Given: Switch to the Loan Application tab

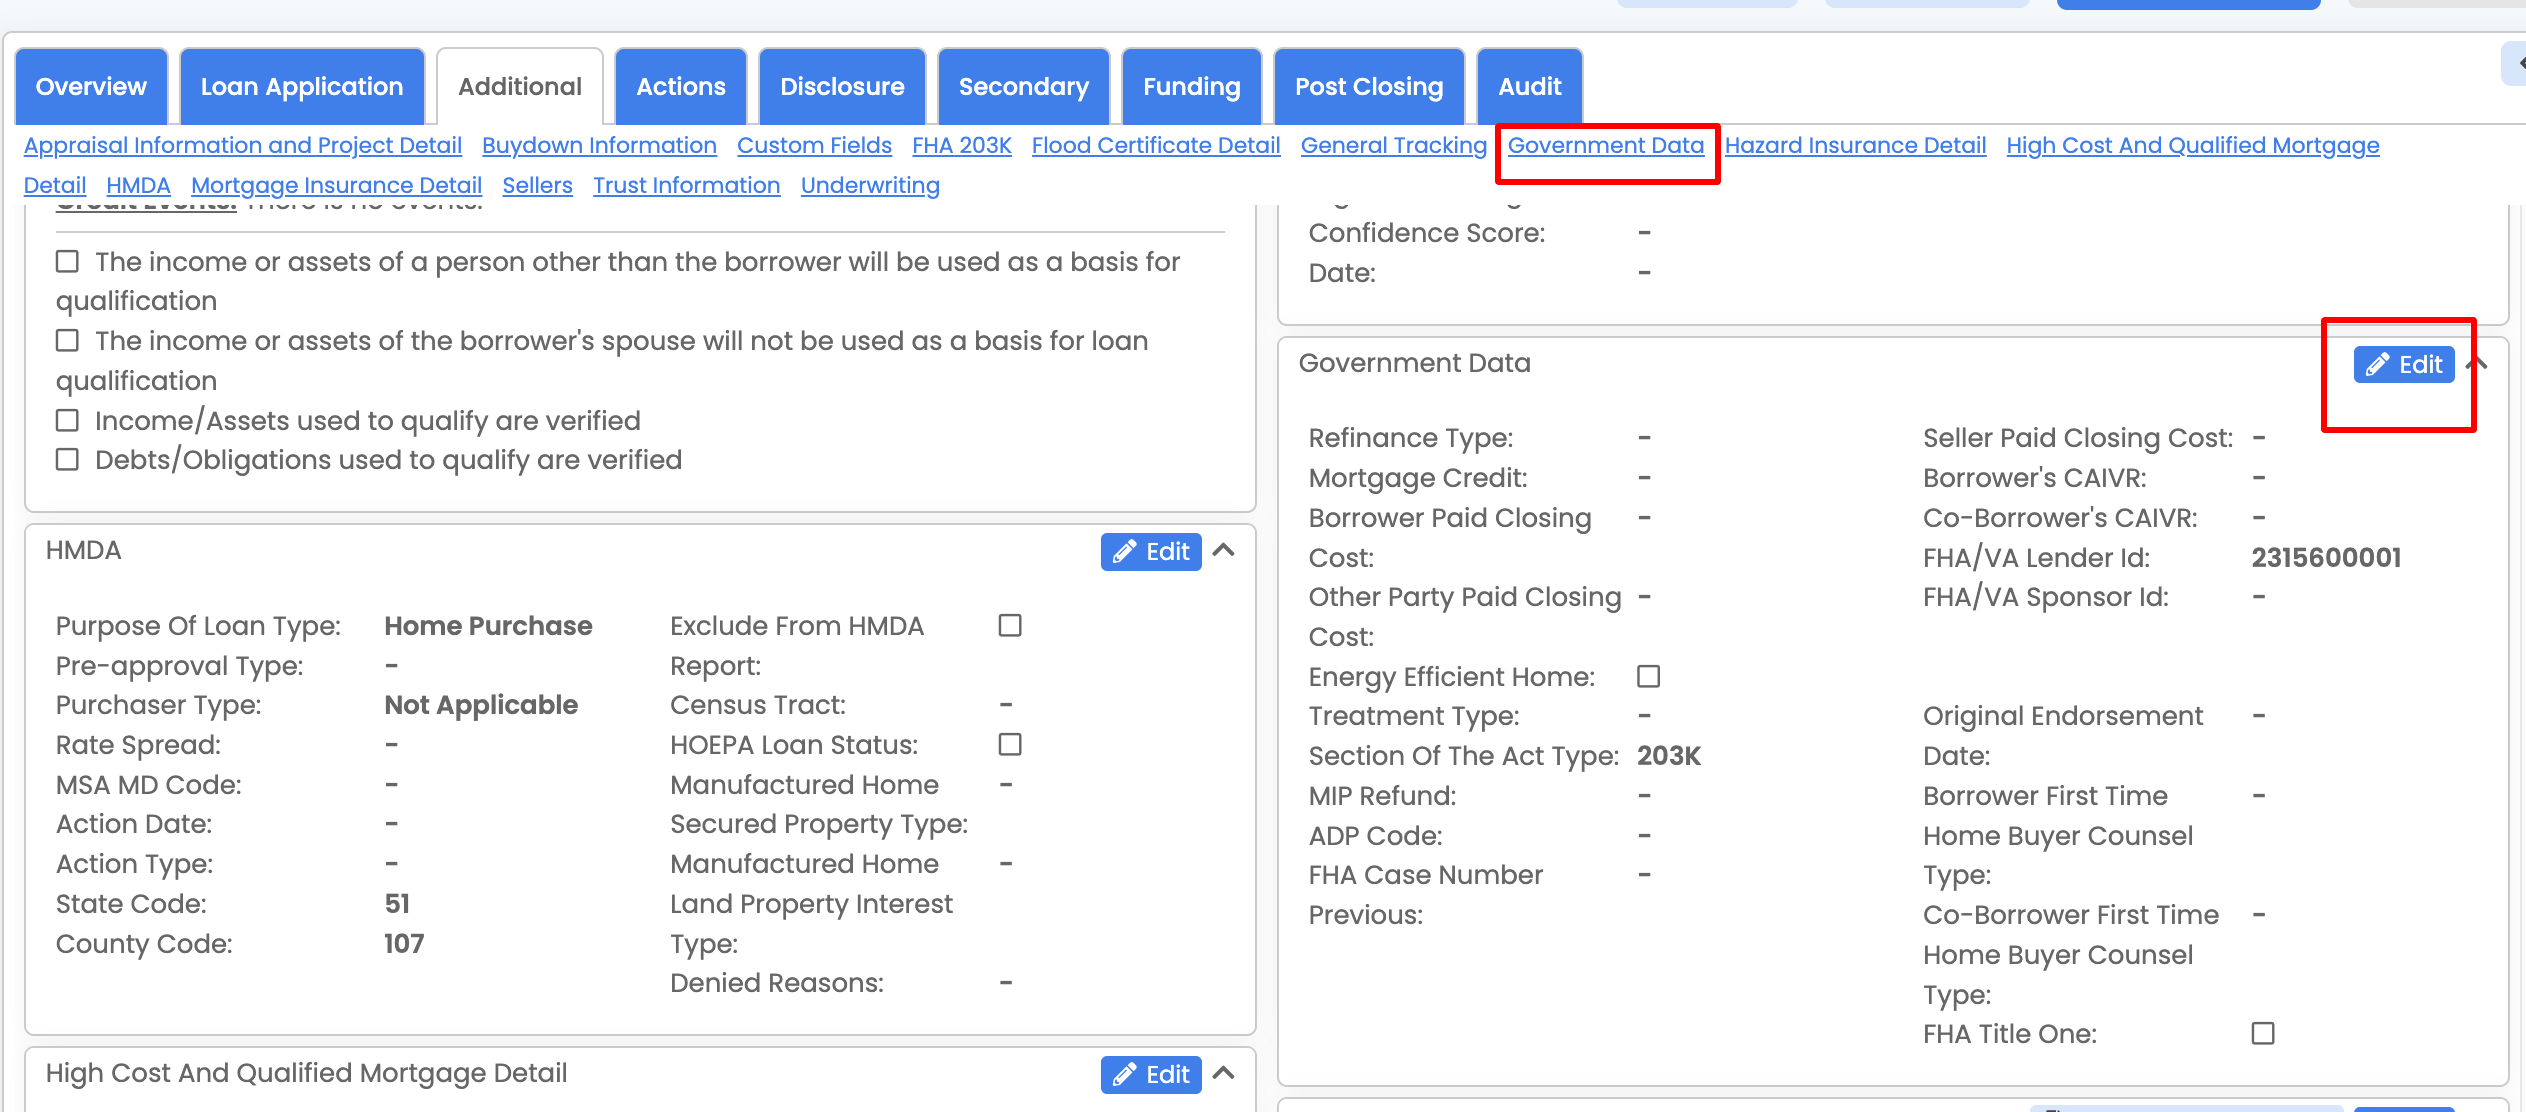Looking at the screenshot, I should (x=302, y=87).
